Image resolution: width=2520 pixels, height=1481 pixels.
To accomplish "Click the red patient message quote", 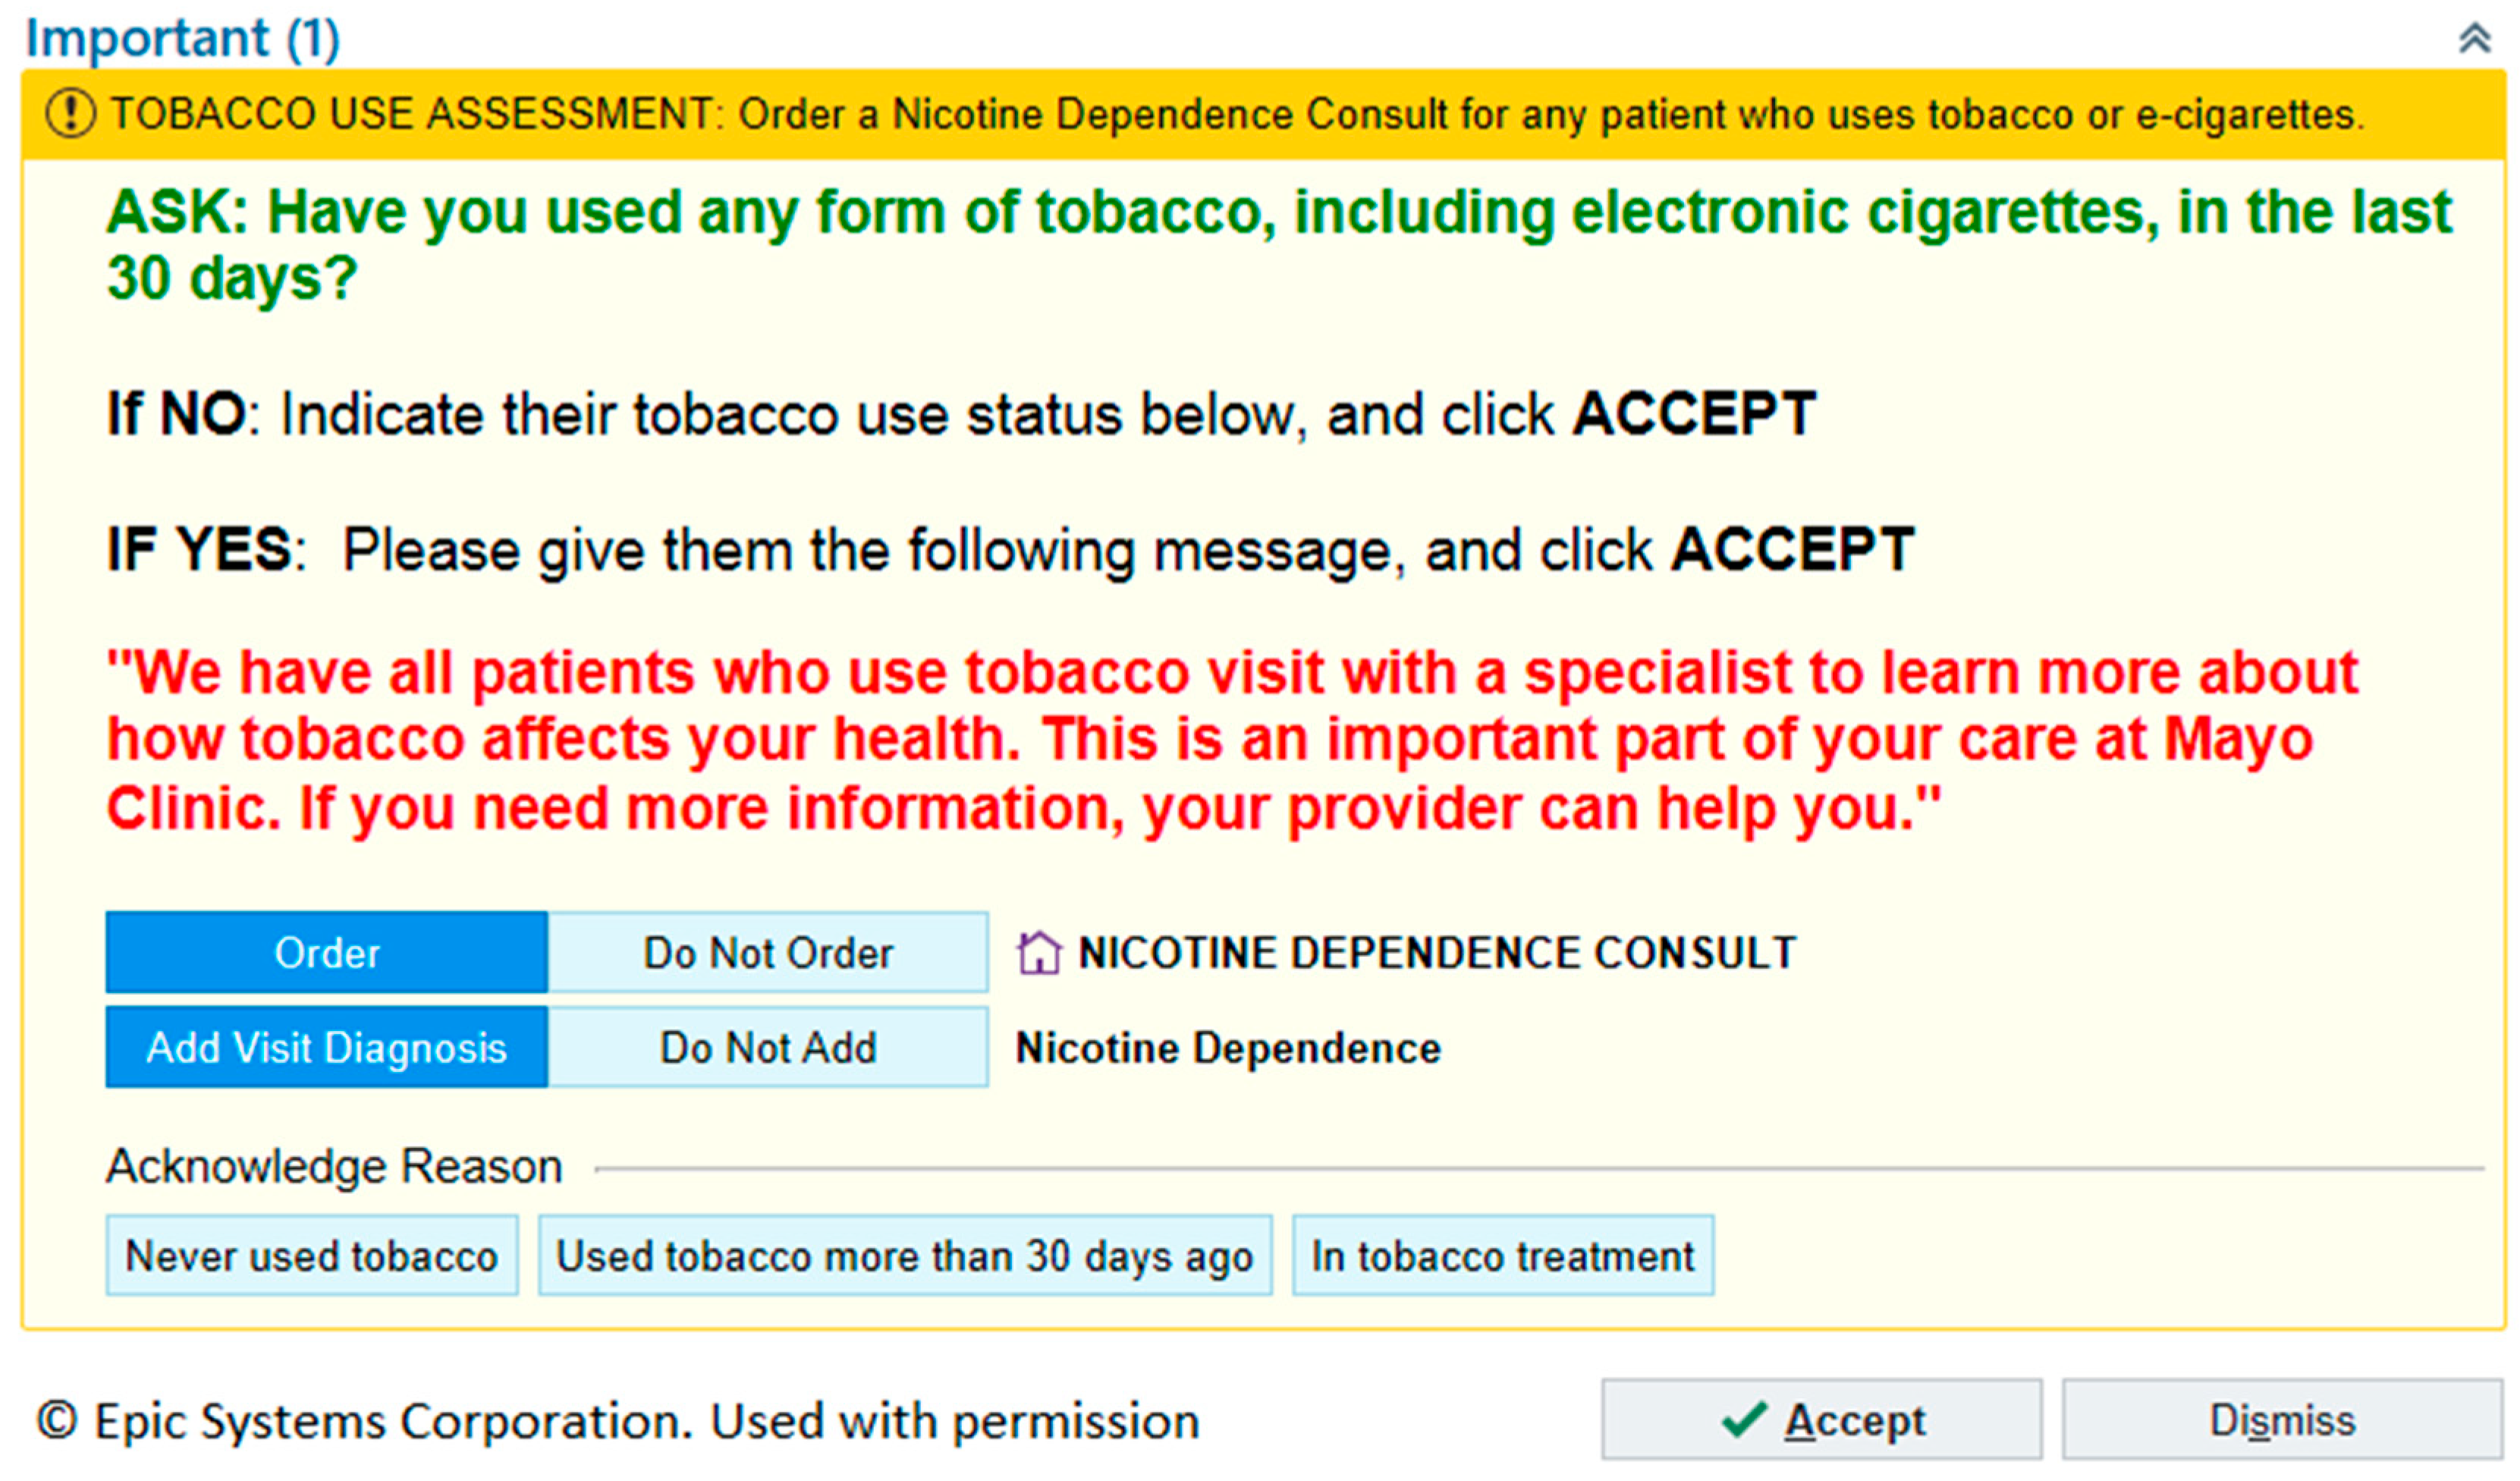I will click(x=1230, y=740).
